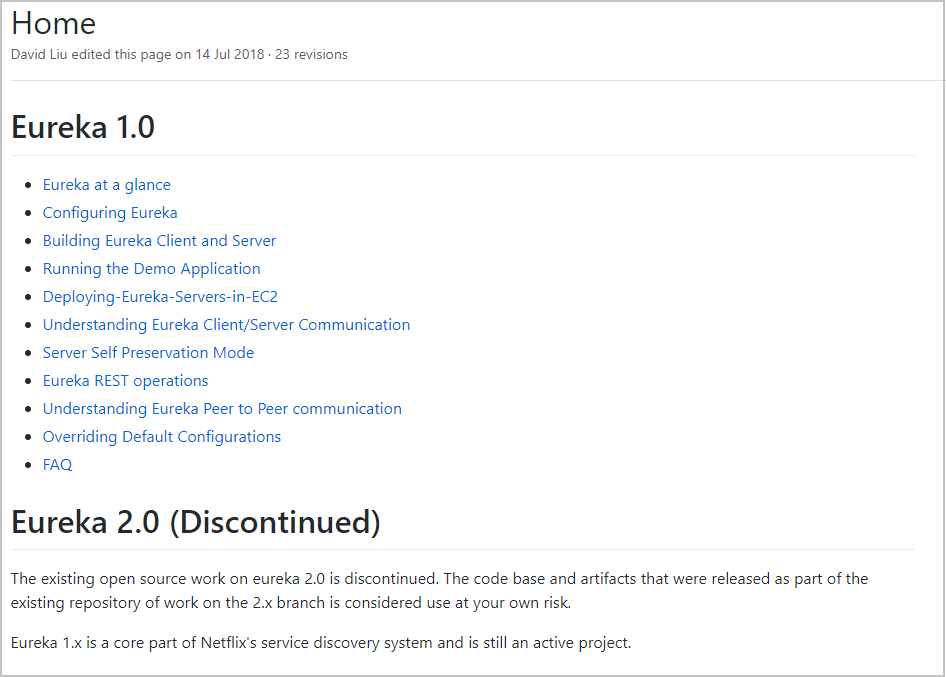This screenshot has width=946, height=677.
Task: Open Building Eureka Client and Server link
Action: 159,241
